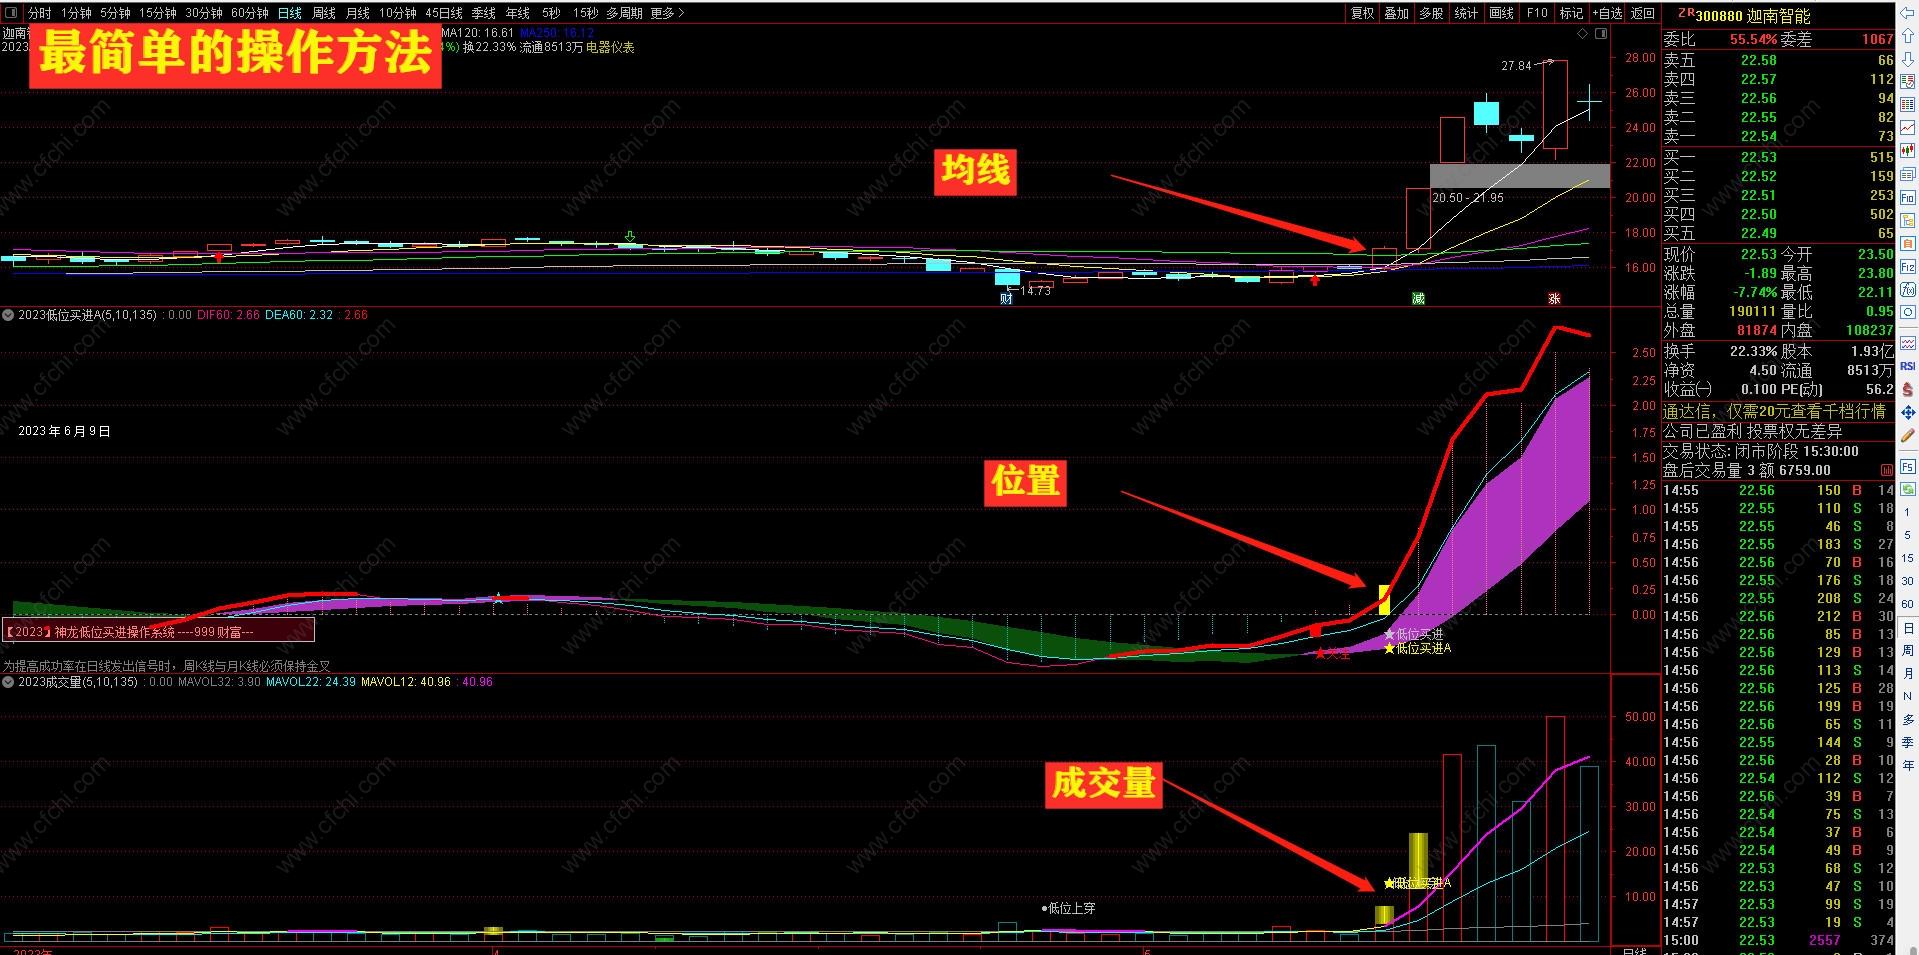Viewport: 1919px width, 955px height.
Task: Click the F10 button in top toolbar
Action: click(1537, 13)
